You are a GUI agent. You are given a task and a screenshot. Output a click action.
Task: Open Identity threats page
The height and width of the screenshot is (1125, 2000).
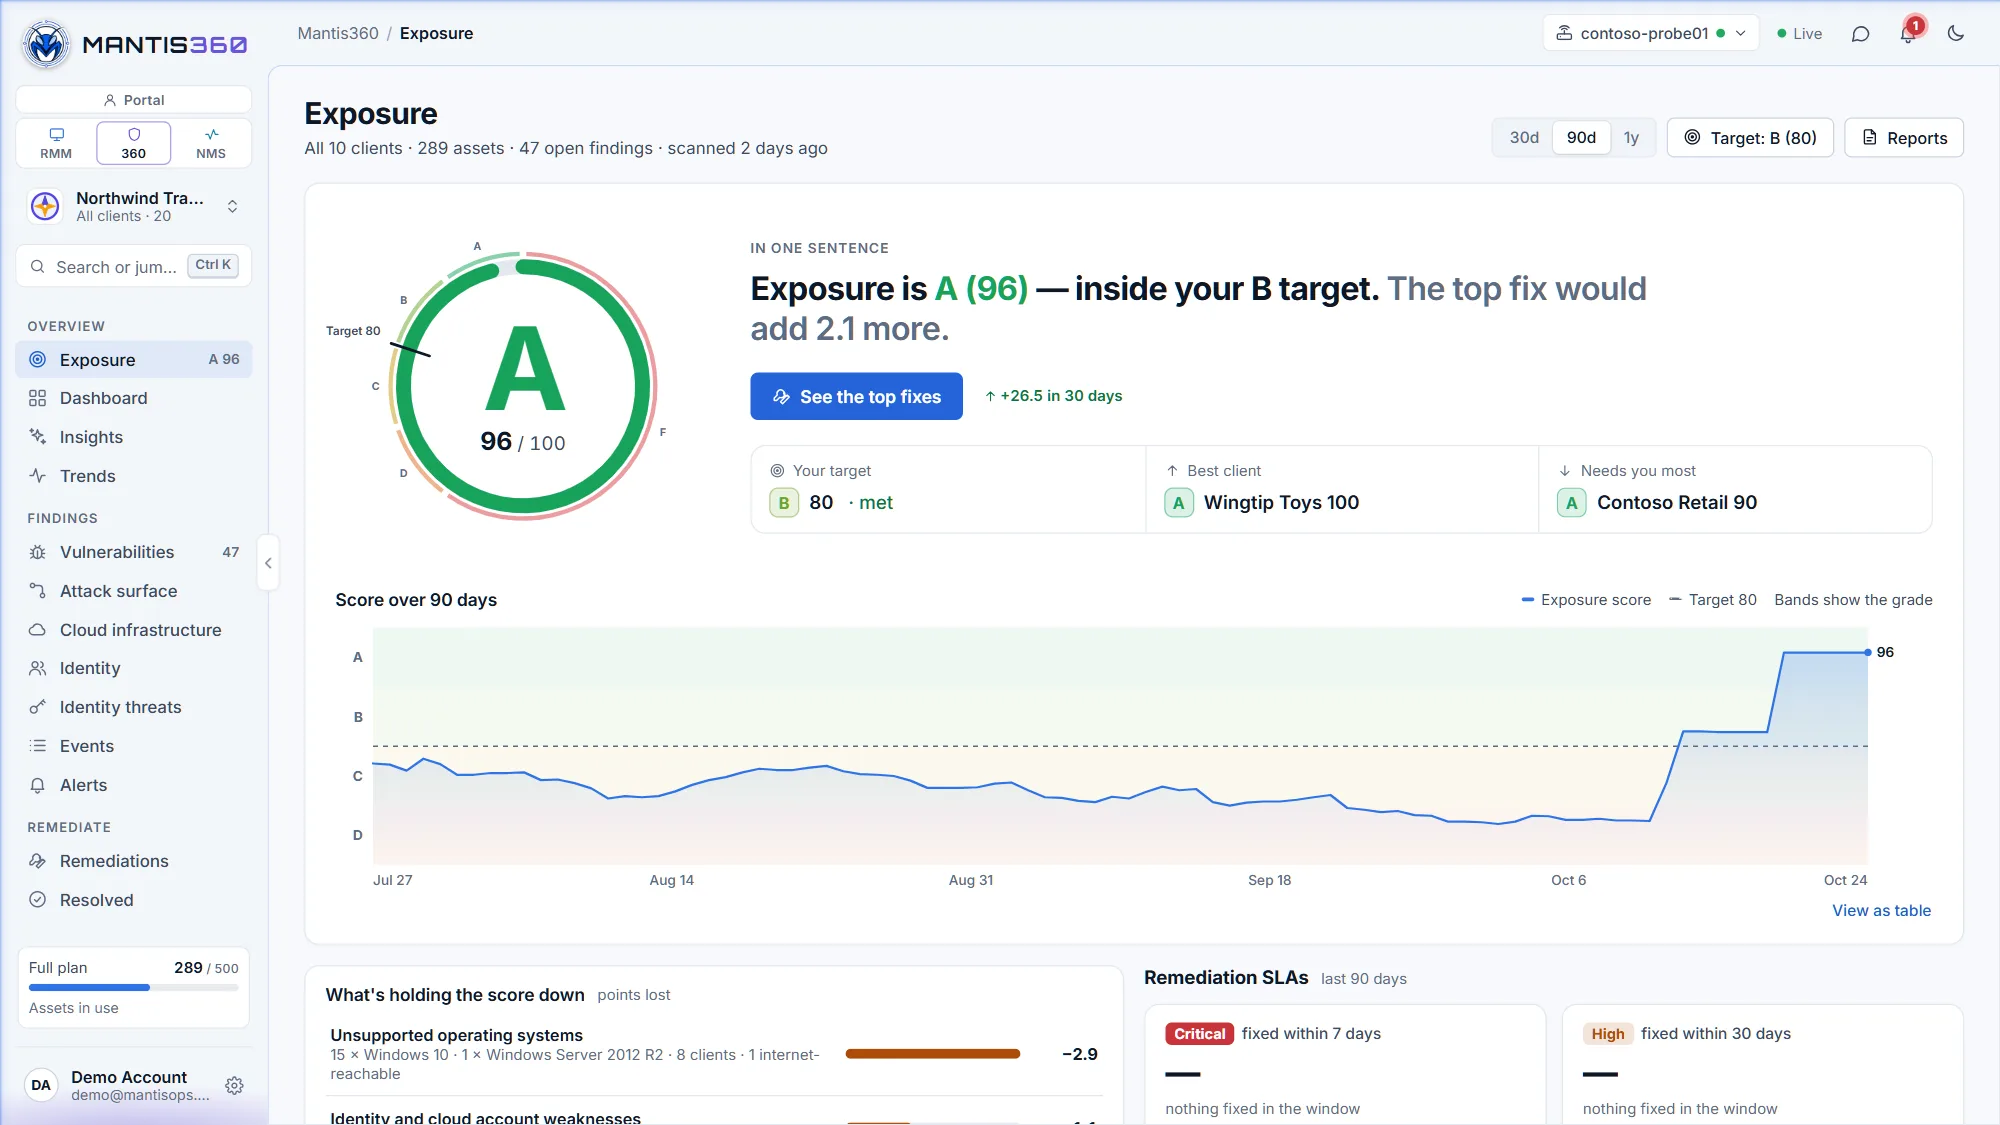pos(134,707)
